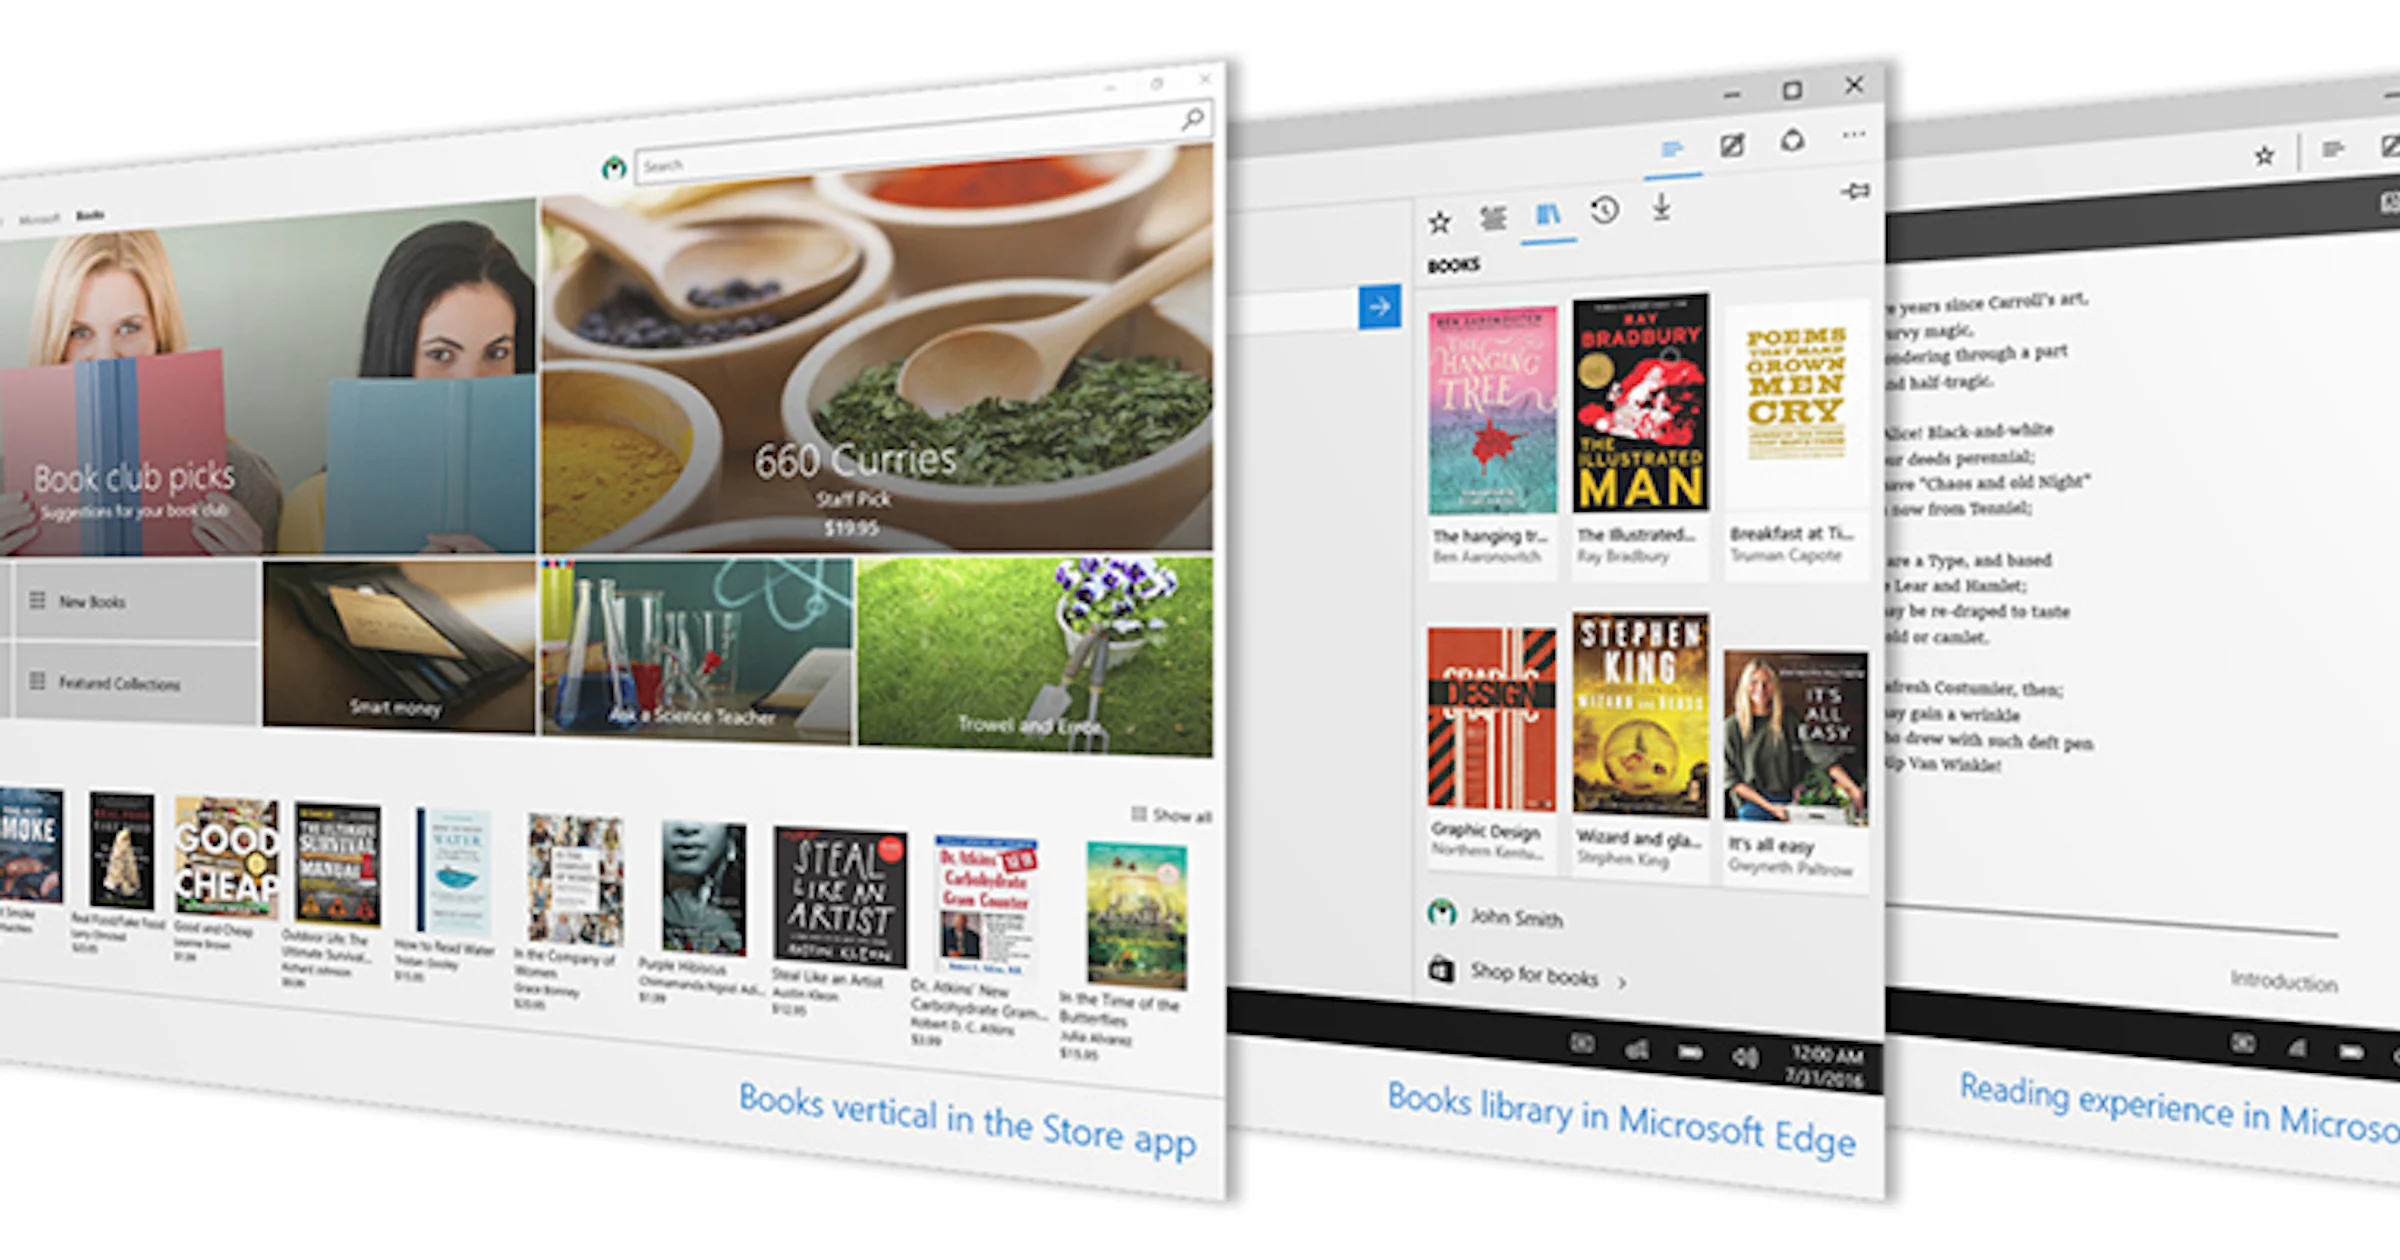Open It's All Easy by Gwyneth Paltrow

1796,737
